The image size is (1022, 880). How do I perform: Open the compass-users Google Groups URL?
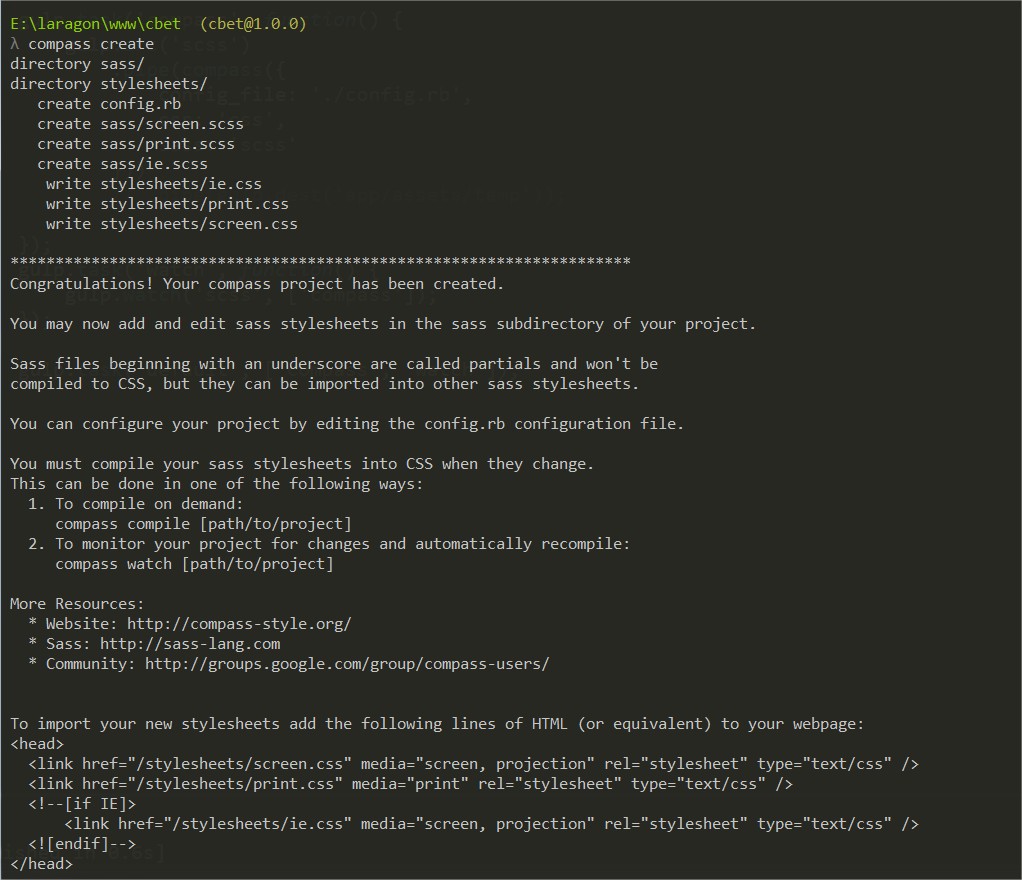tap(347, 664)
